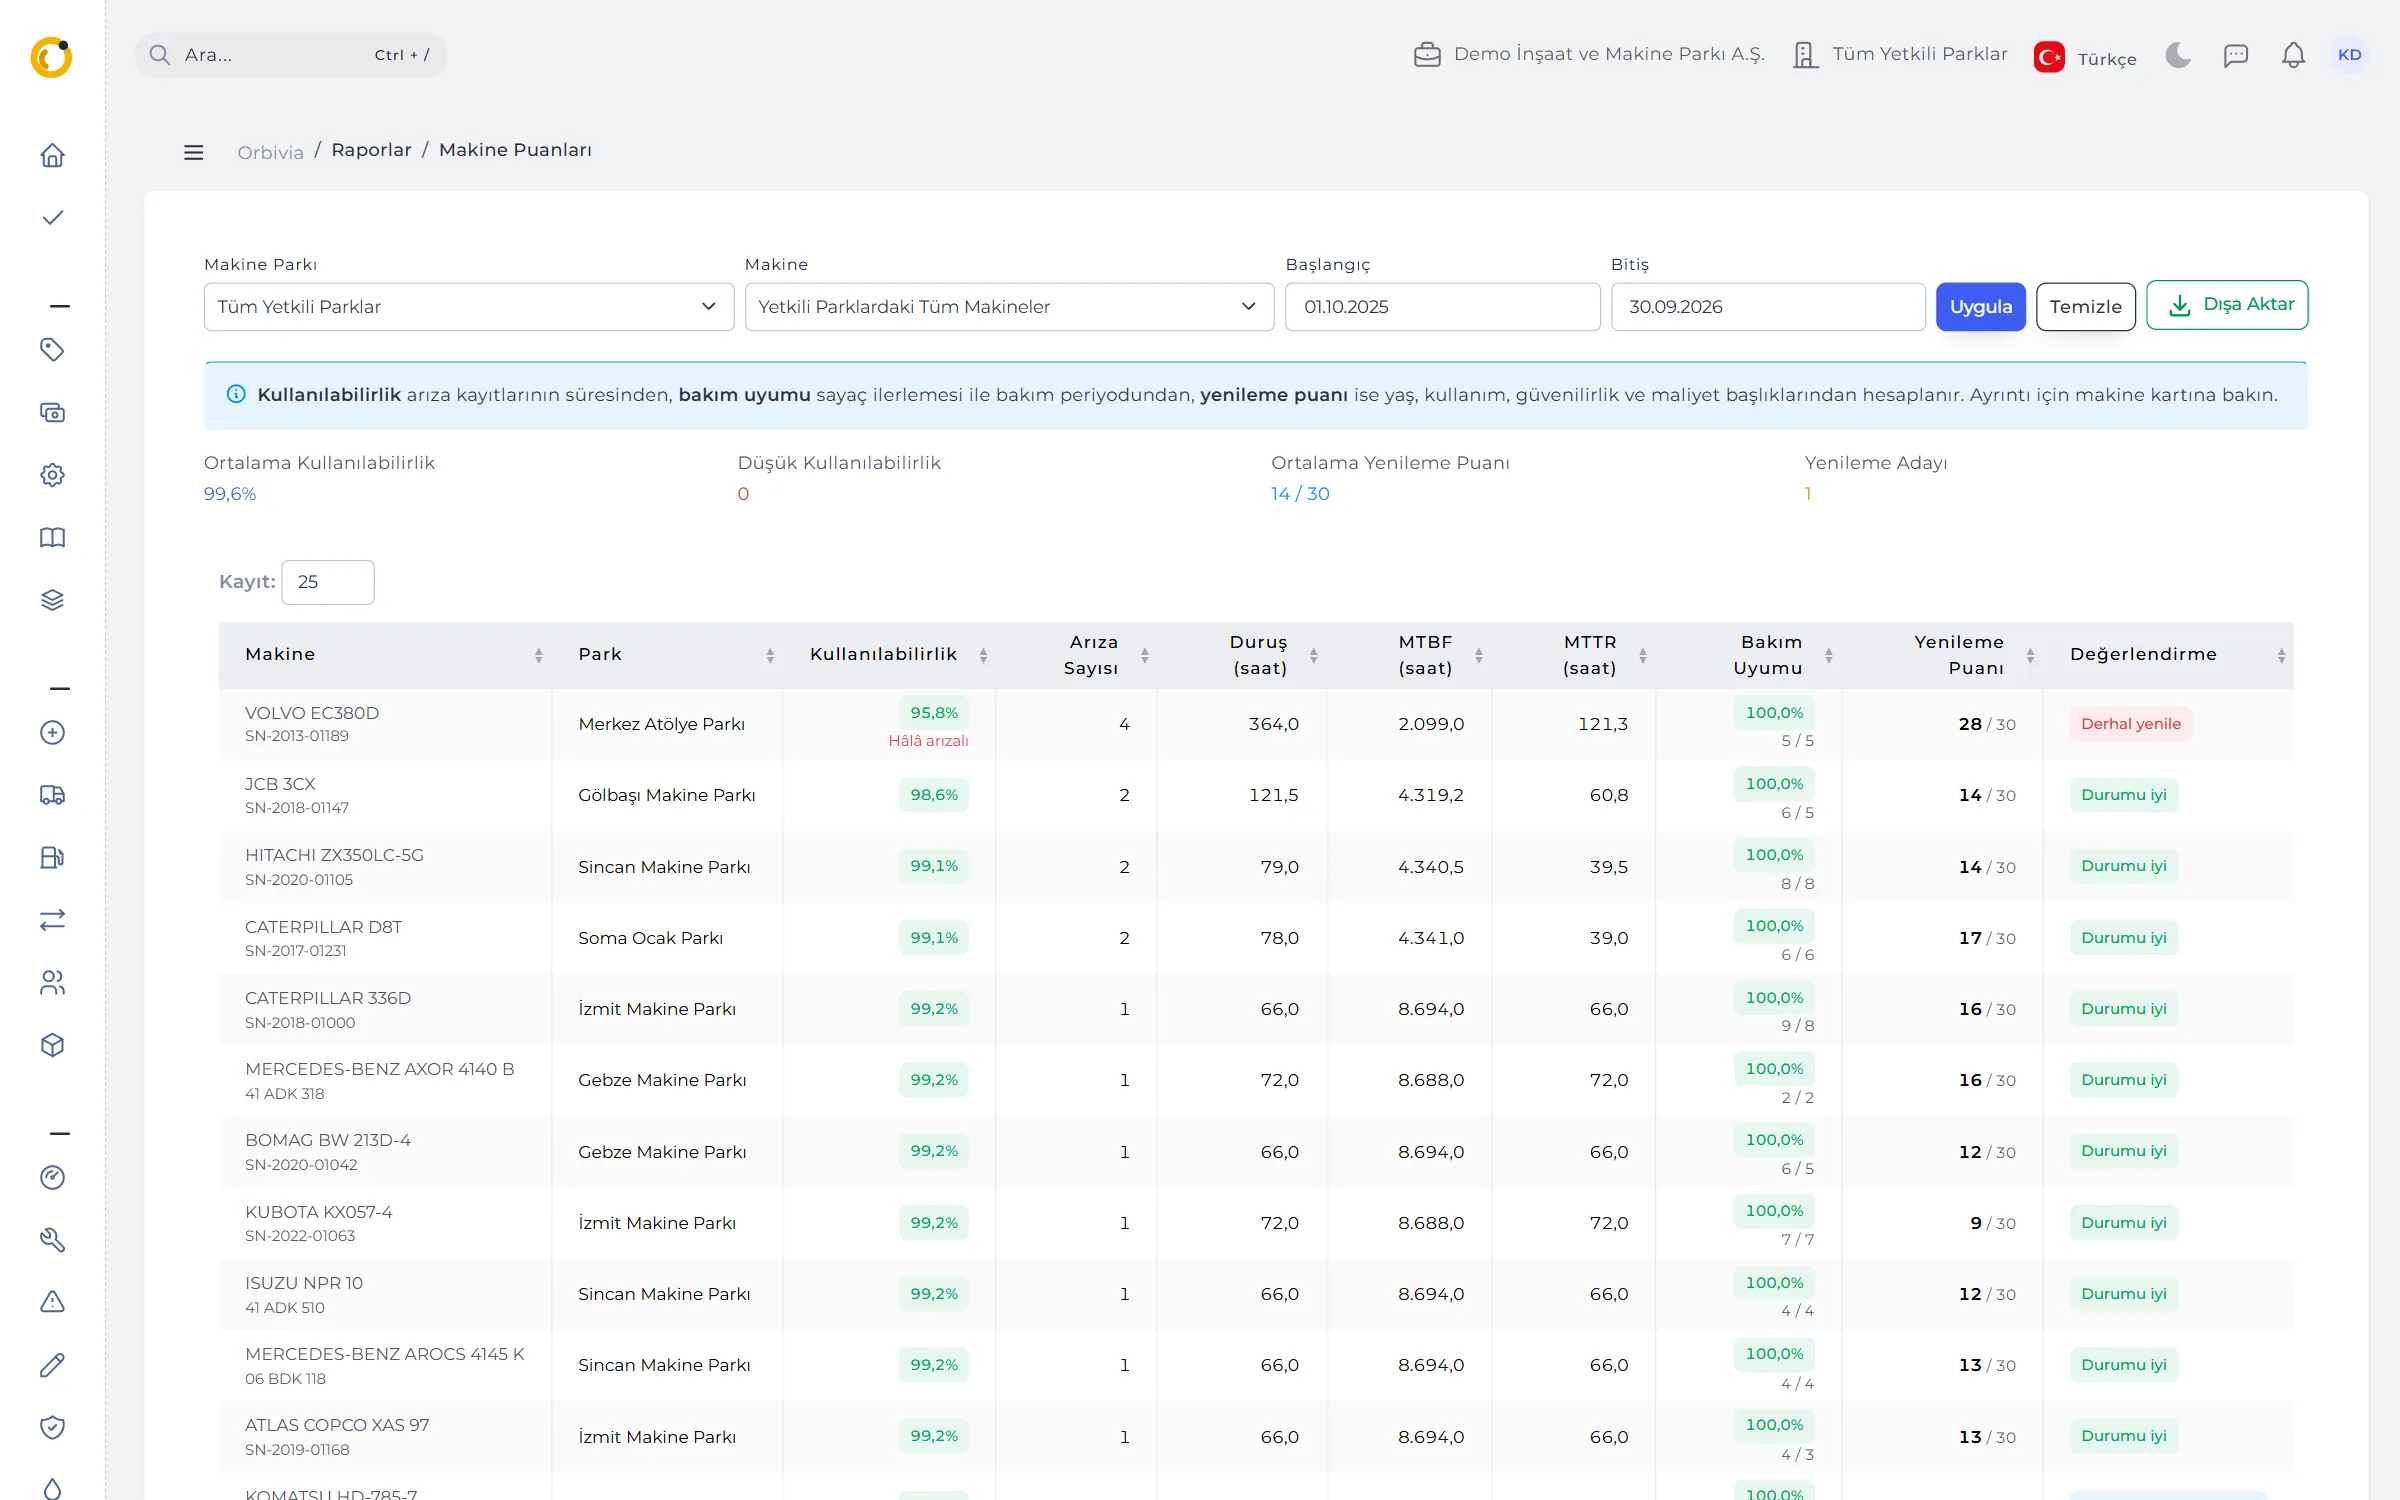Click the Başlangıç date field

click(1442, 307)
